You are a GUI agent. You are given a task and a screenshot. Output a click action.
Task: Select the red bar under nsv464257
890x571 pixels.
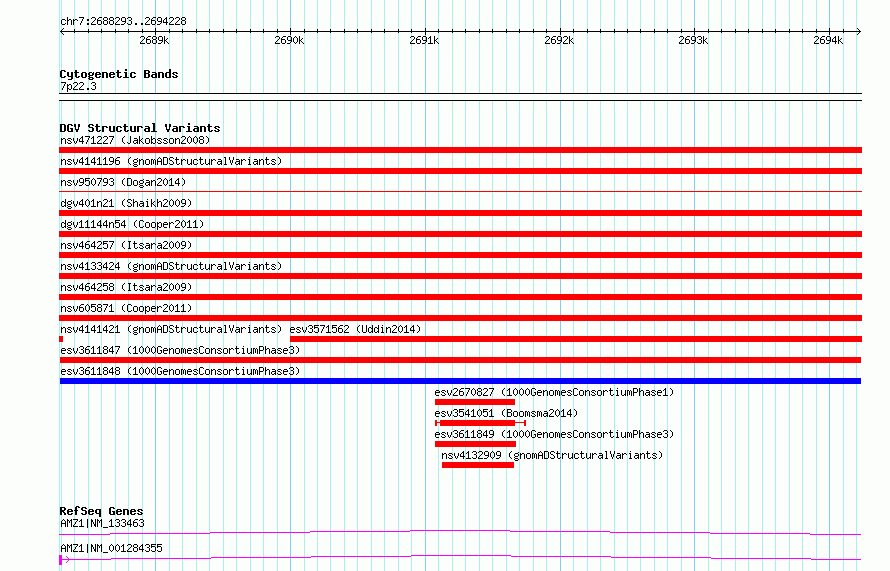460,255
